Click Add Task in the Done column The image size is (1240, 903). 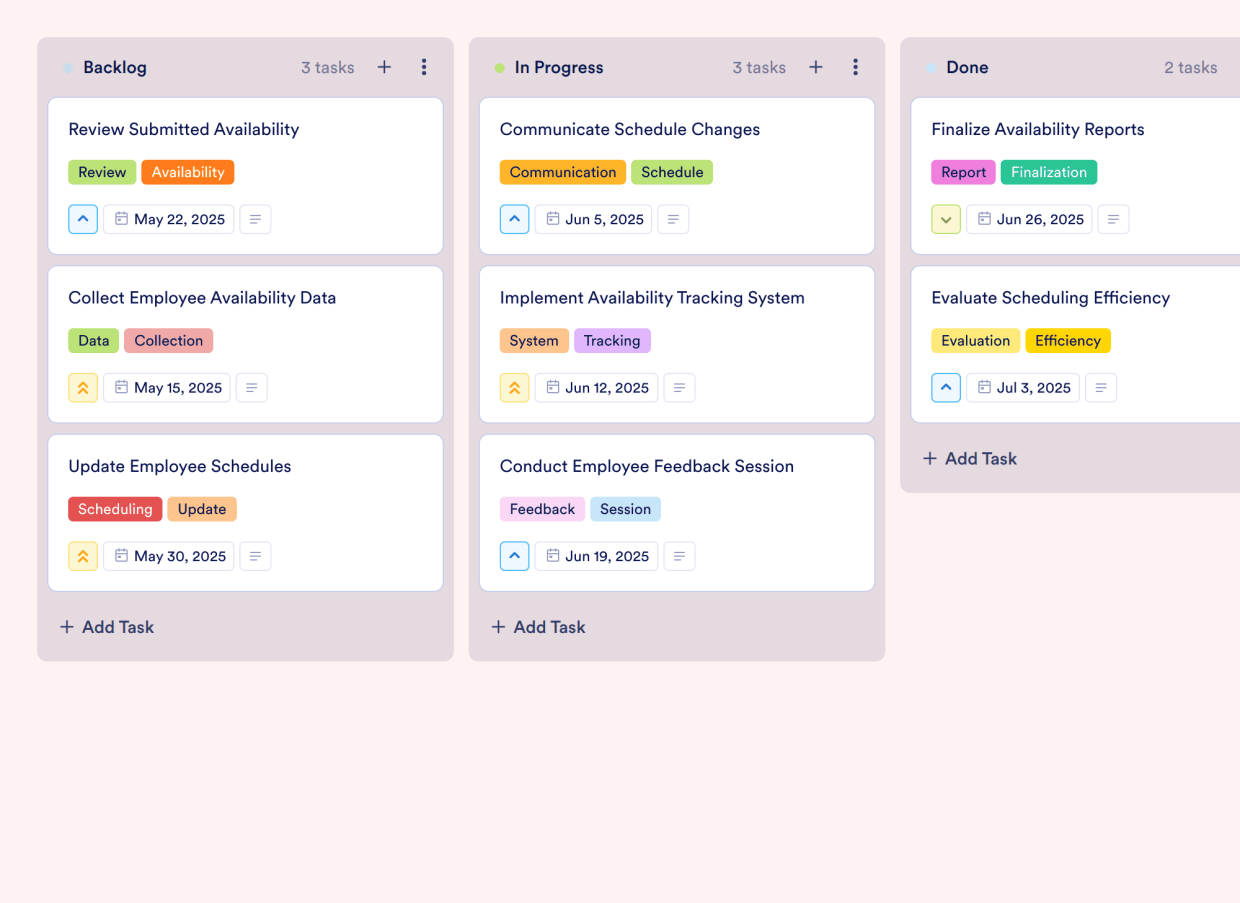click(x=969, y=458)
